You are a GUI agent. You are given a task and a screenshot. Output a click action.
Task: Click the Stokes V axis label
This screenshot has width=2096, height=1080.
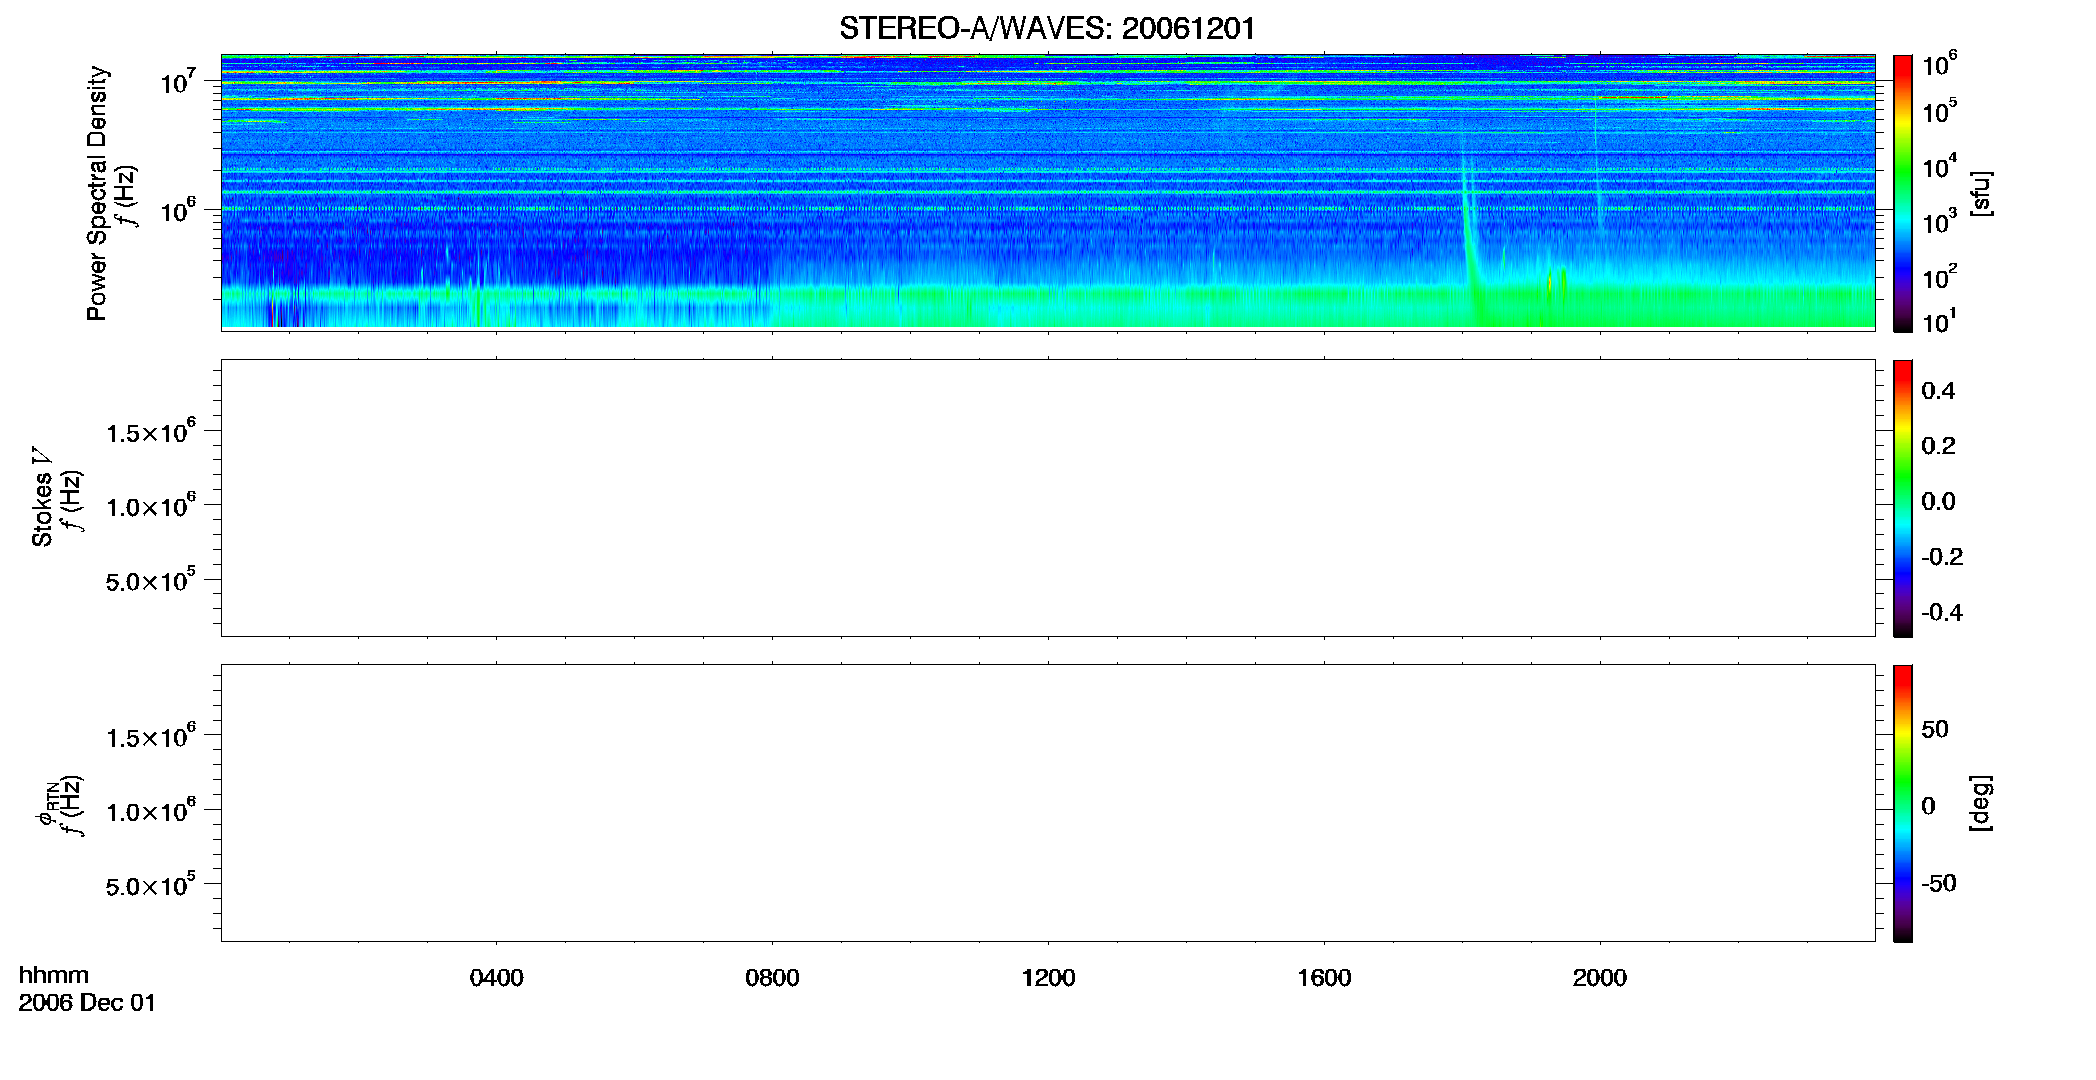(42, 497)
